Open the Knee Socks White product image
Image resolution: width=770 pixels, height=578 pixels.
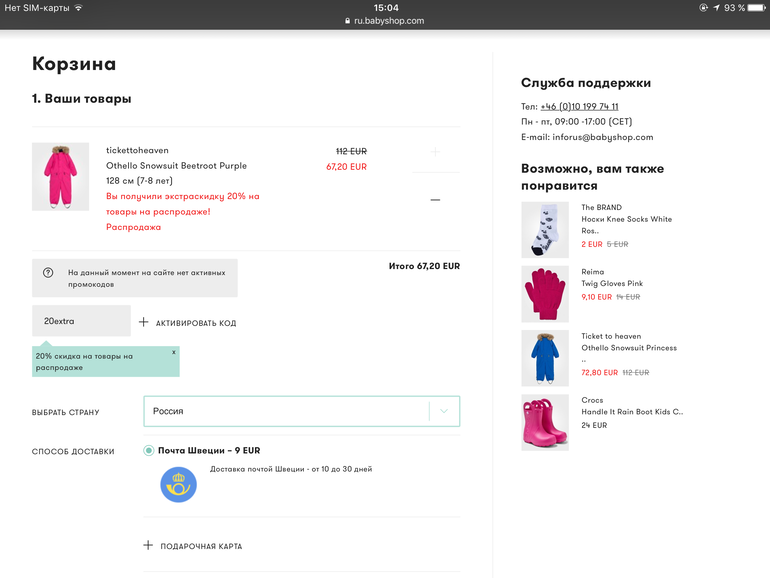545,230
